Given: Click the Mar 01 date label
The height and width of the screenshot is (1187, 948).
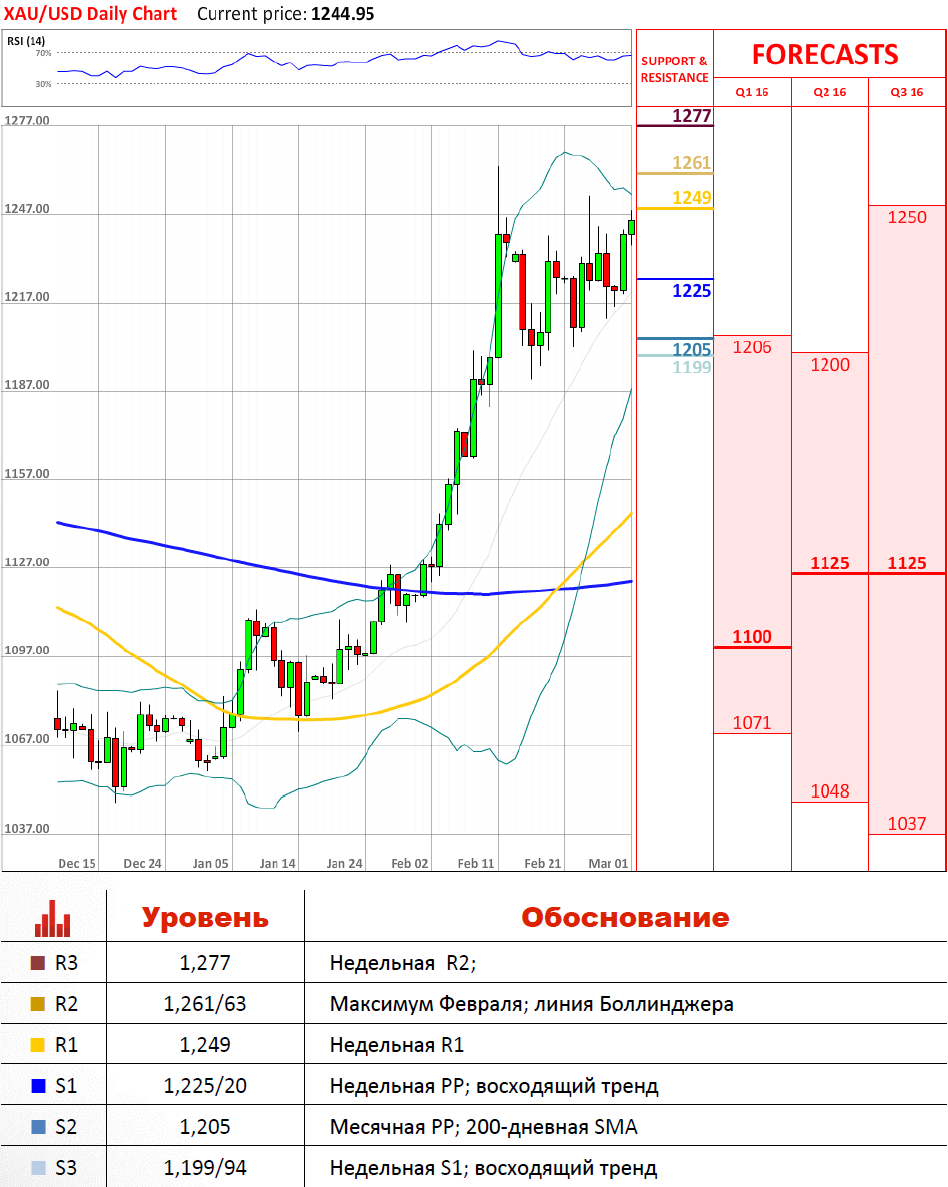Looking at the screenshot, I should point(609,864).
